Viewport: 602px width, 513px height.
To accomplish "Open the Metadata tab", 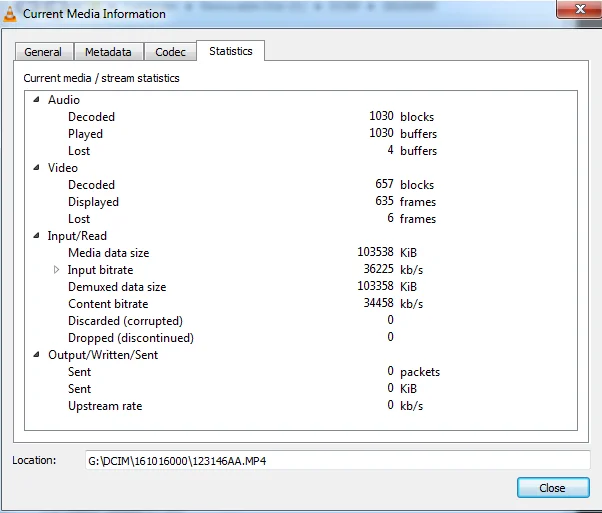I will (x=109, y=52).
